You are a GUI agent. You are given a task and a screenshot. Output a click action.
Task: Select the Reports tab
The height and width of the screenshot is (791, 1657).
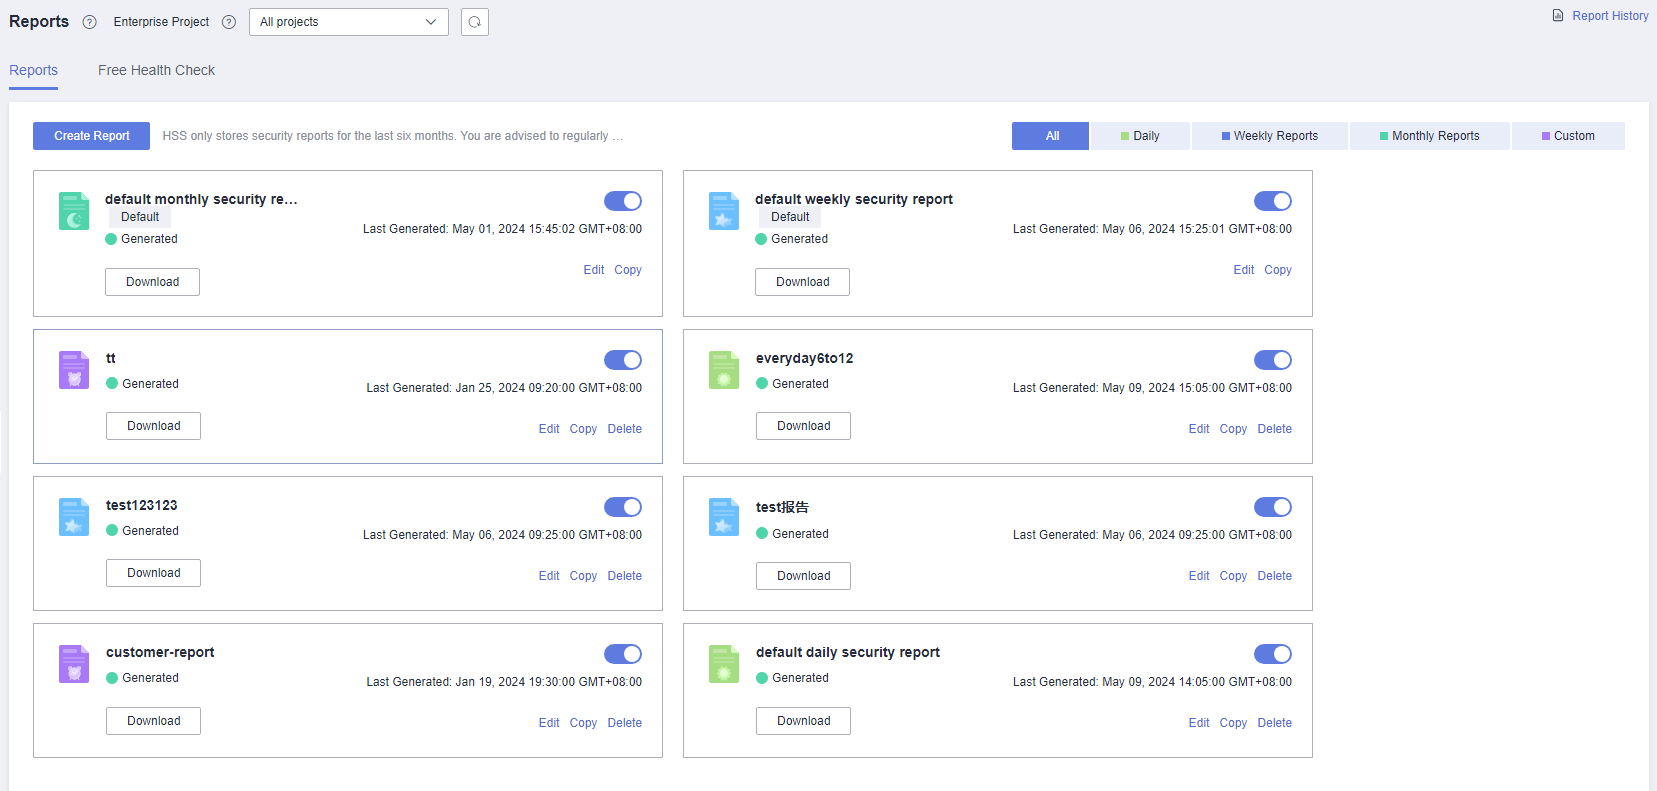pyautogui.click(x=33, y=70)
